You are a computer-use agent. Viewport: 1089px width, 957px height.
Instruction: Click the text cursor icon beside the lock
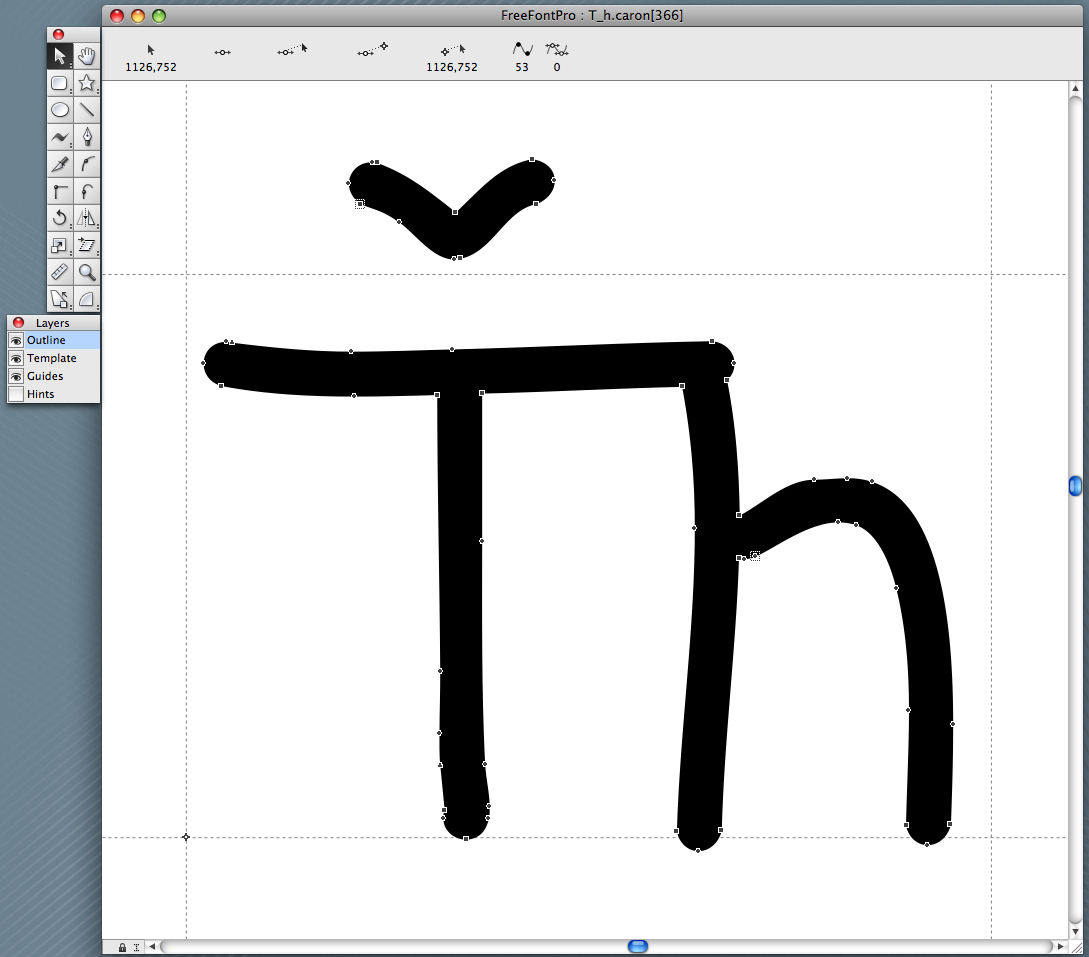click(137, 947)
